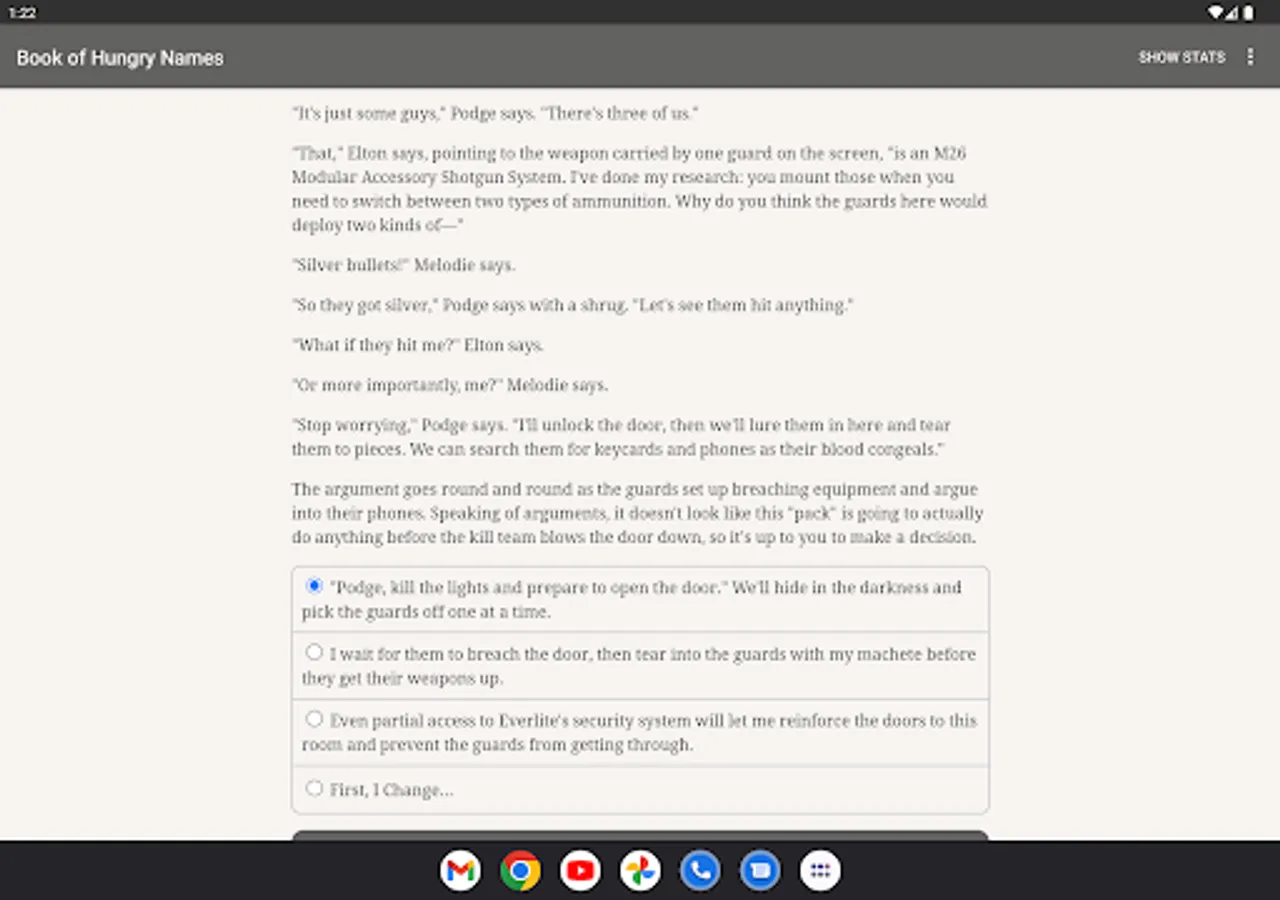Start the Phone app

click(x=700, y=870)
